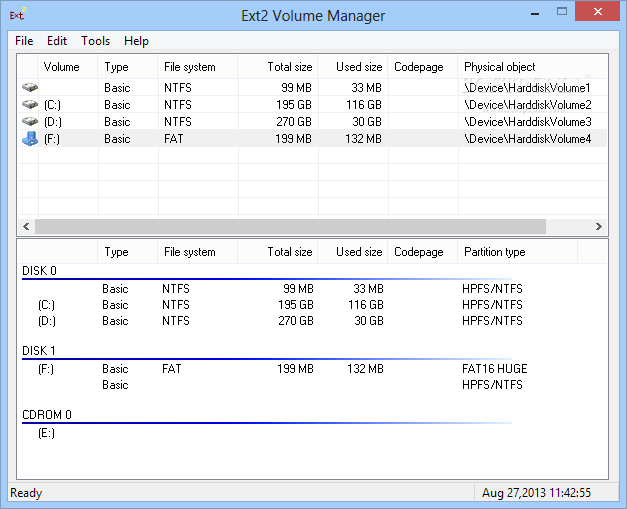
Task: Click the Ready status text
Action: tap(26, 493)
